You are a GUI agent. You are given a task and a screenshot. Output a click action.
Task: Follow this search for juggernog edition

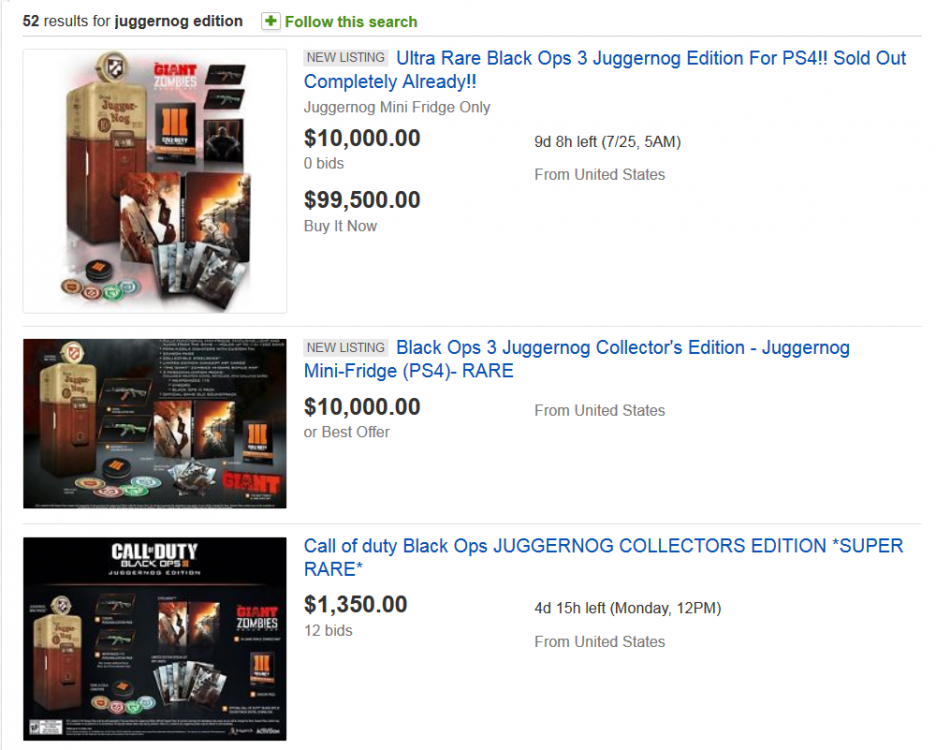pos(350,21)
